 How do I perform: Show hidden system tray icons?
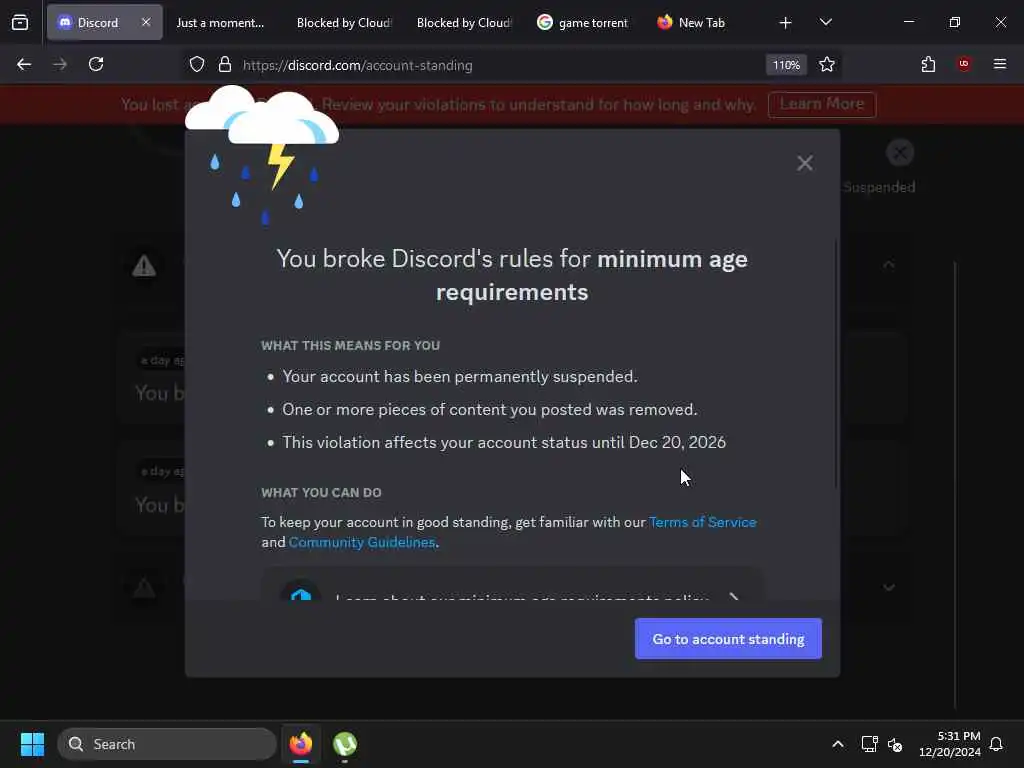coord(838,744)
